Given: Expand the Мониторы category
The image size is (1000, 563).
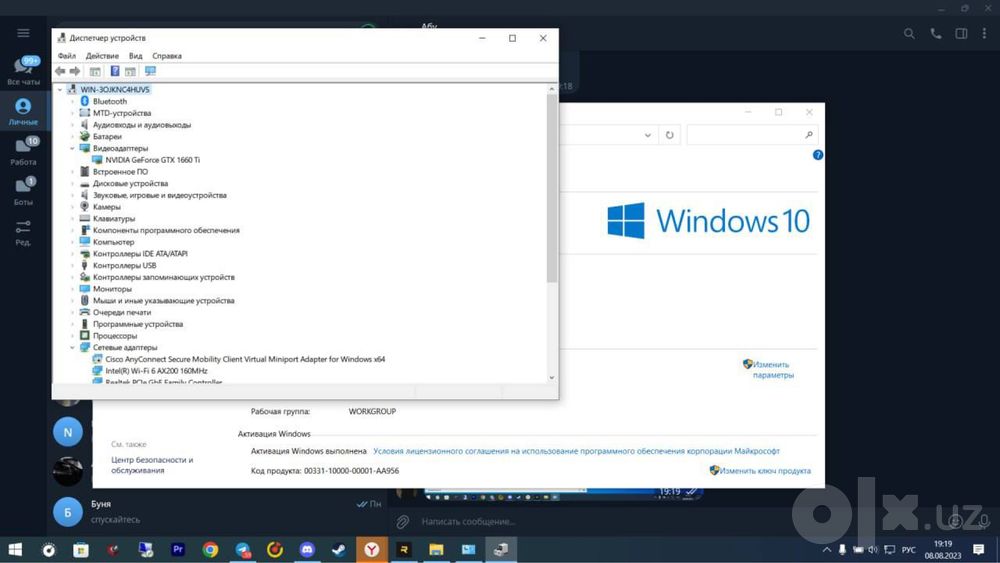Looking at the screenshot, I should 73,289.
